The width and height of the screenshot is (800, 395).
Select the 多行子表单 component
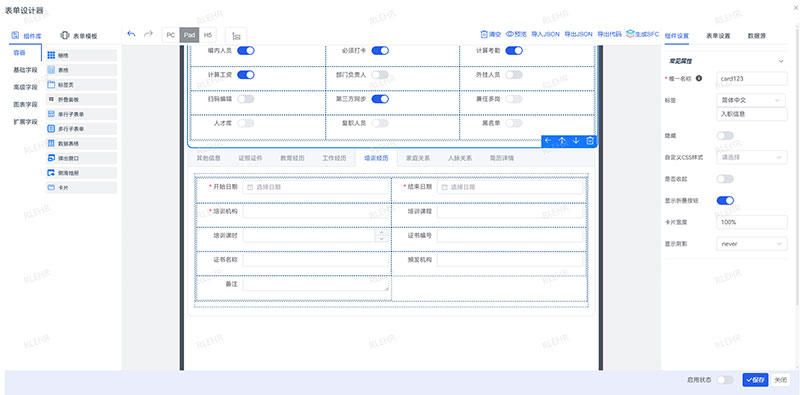(x=81, y=129)
